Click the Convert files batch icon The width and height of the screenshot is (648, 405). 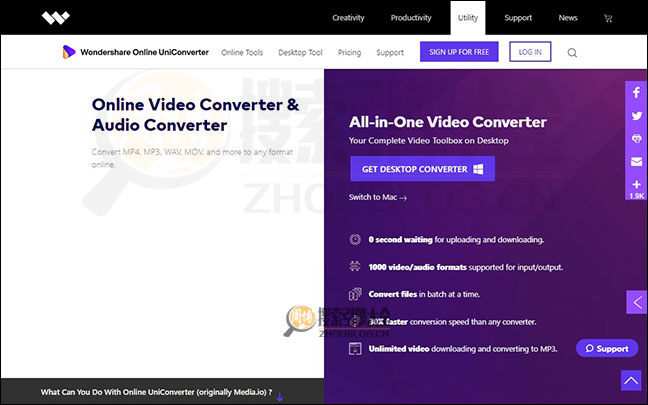pos(355,294)
